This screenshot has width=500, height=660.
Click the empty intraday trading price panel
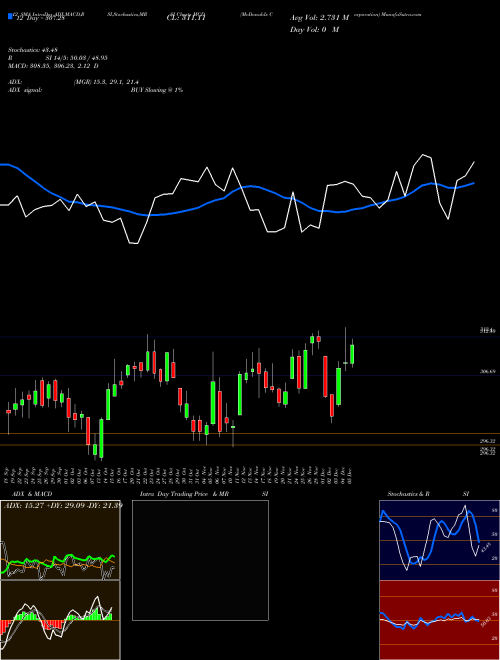200,560
